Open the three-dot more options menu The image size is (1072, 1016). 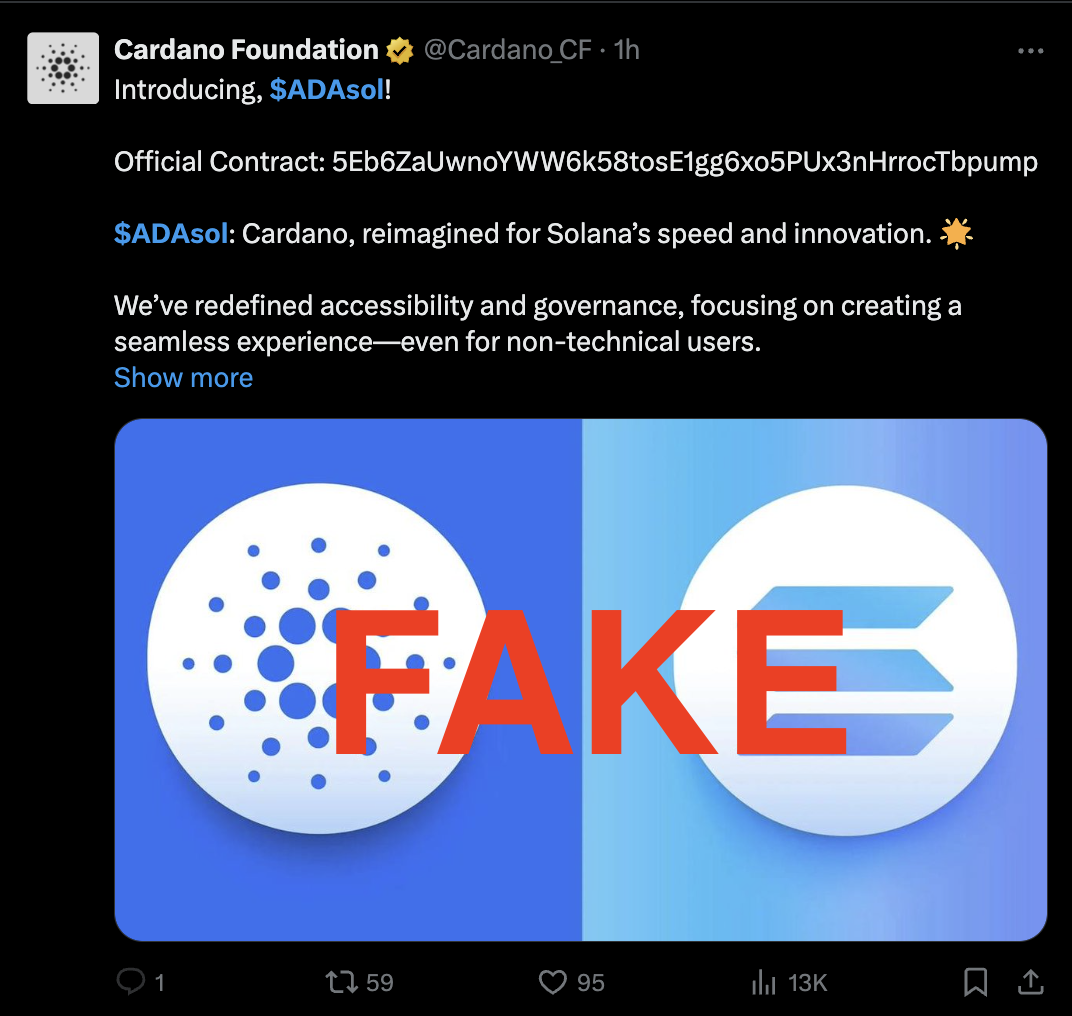tap(1030, 51)
